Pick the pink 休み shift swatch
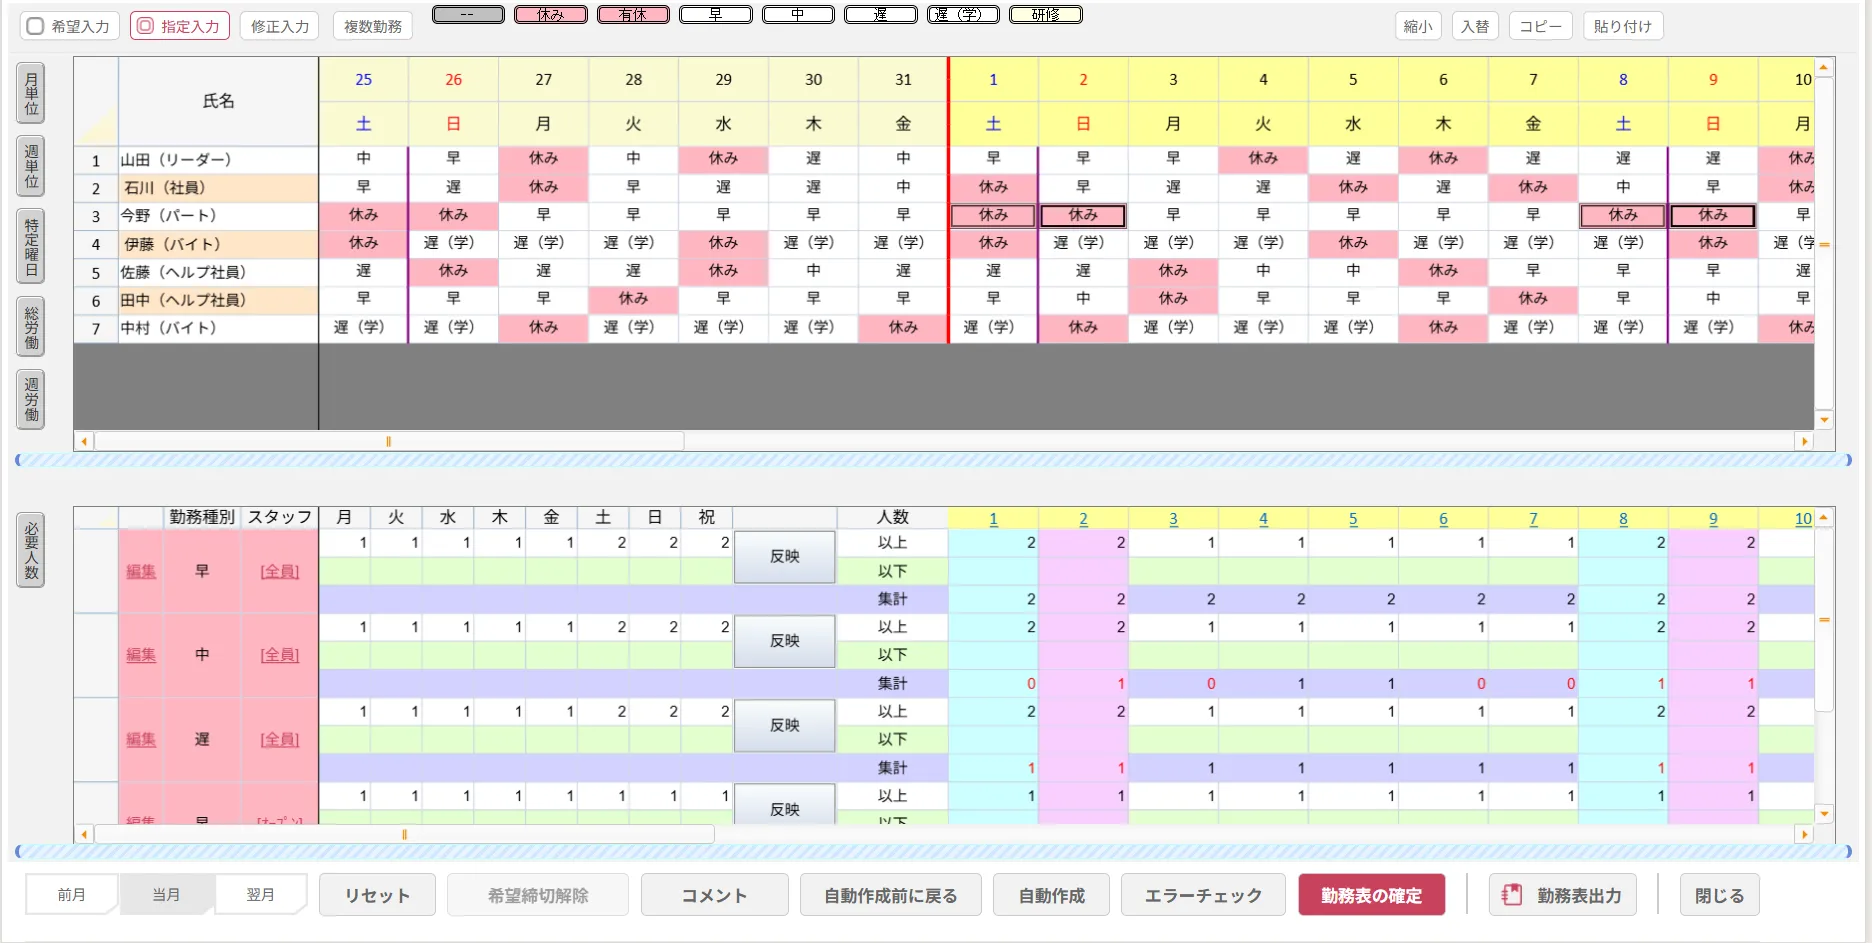The height and width of the screenshot is (943, 1872). [x=550, y=15]
